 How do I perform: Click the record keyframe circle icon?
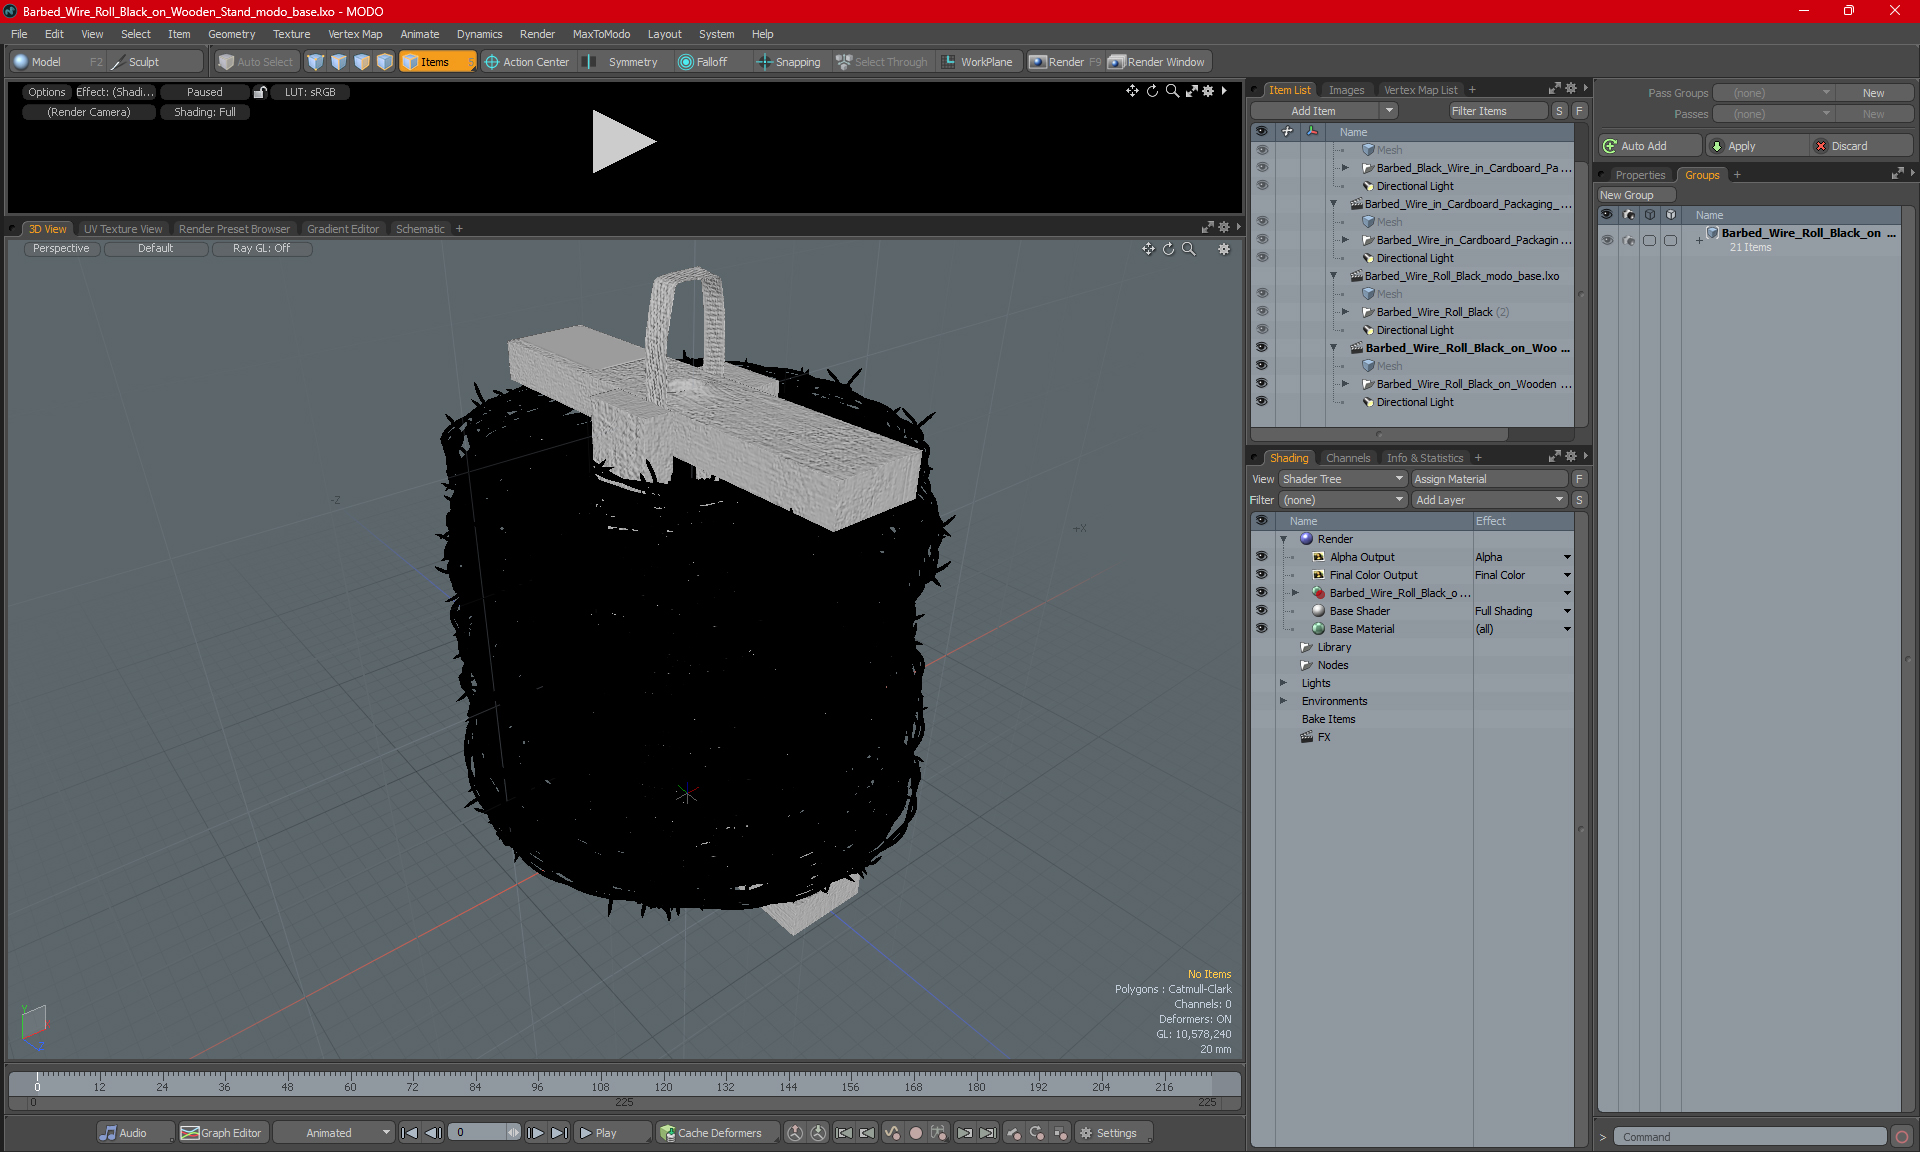915,1133
